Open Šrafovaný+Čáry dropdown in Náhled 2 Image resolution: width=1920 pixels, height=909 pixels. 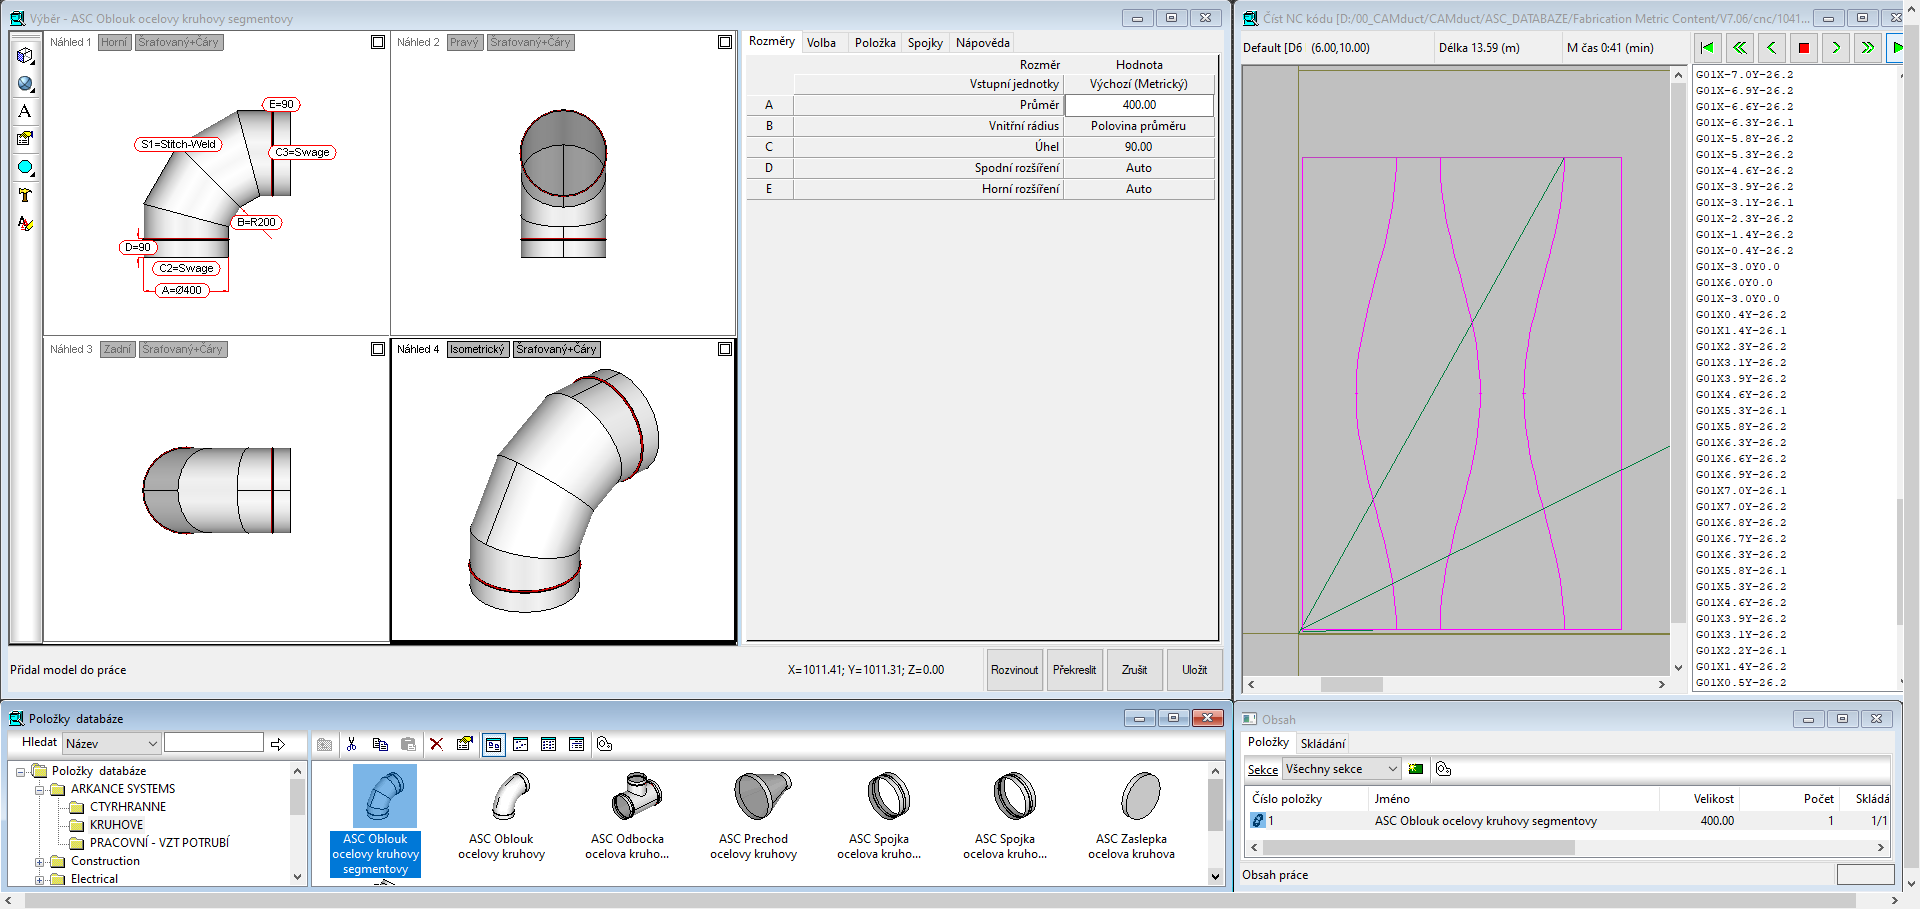(531, 42)
